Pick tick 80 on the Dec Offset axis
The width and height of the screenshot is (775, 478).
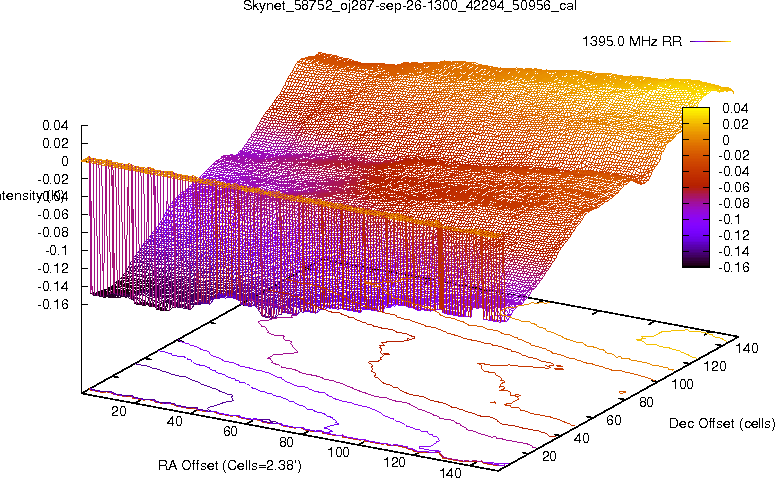coord(646,402)
